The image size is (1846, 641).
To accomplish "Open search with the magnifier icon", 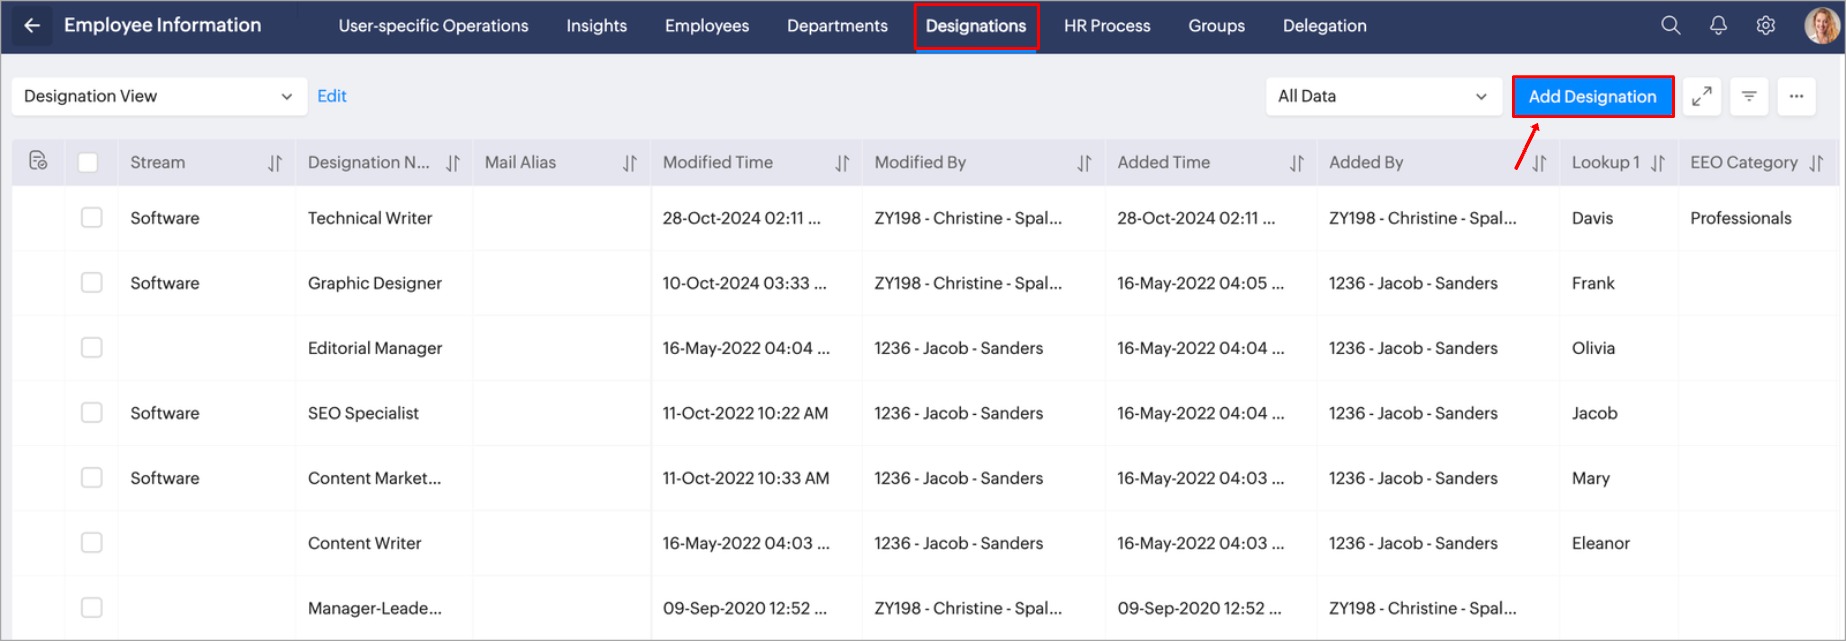I will pos(1671,26).
